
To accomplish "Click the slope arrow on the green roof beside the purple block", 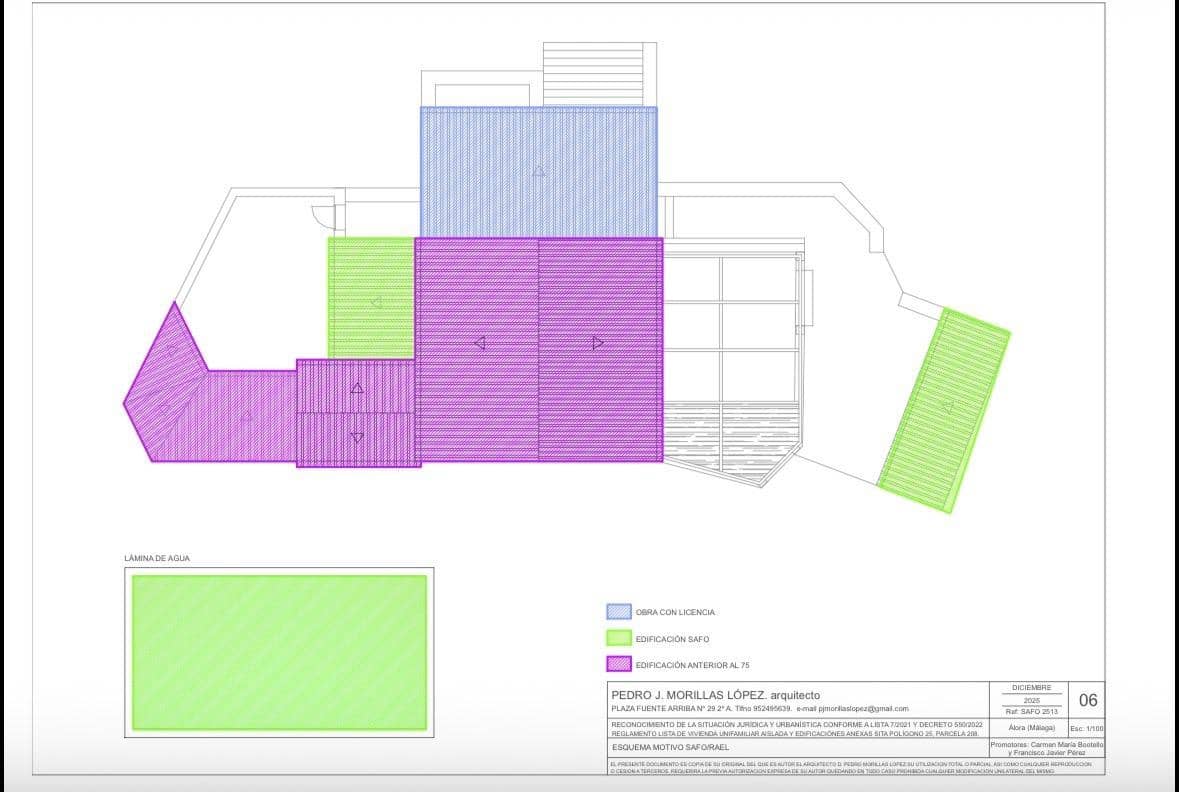I will point(376,302).
